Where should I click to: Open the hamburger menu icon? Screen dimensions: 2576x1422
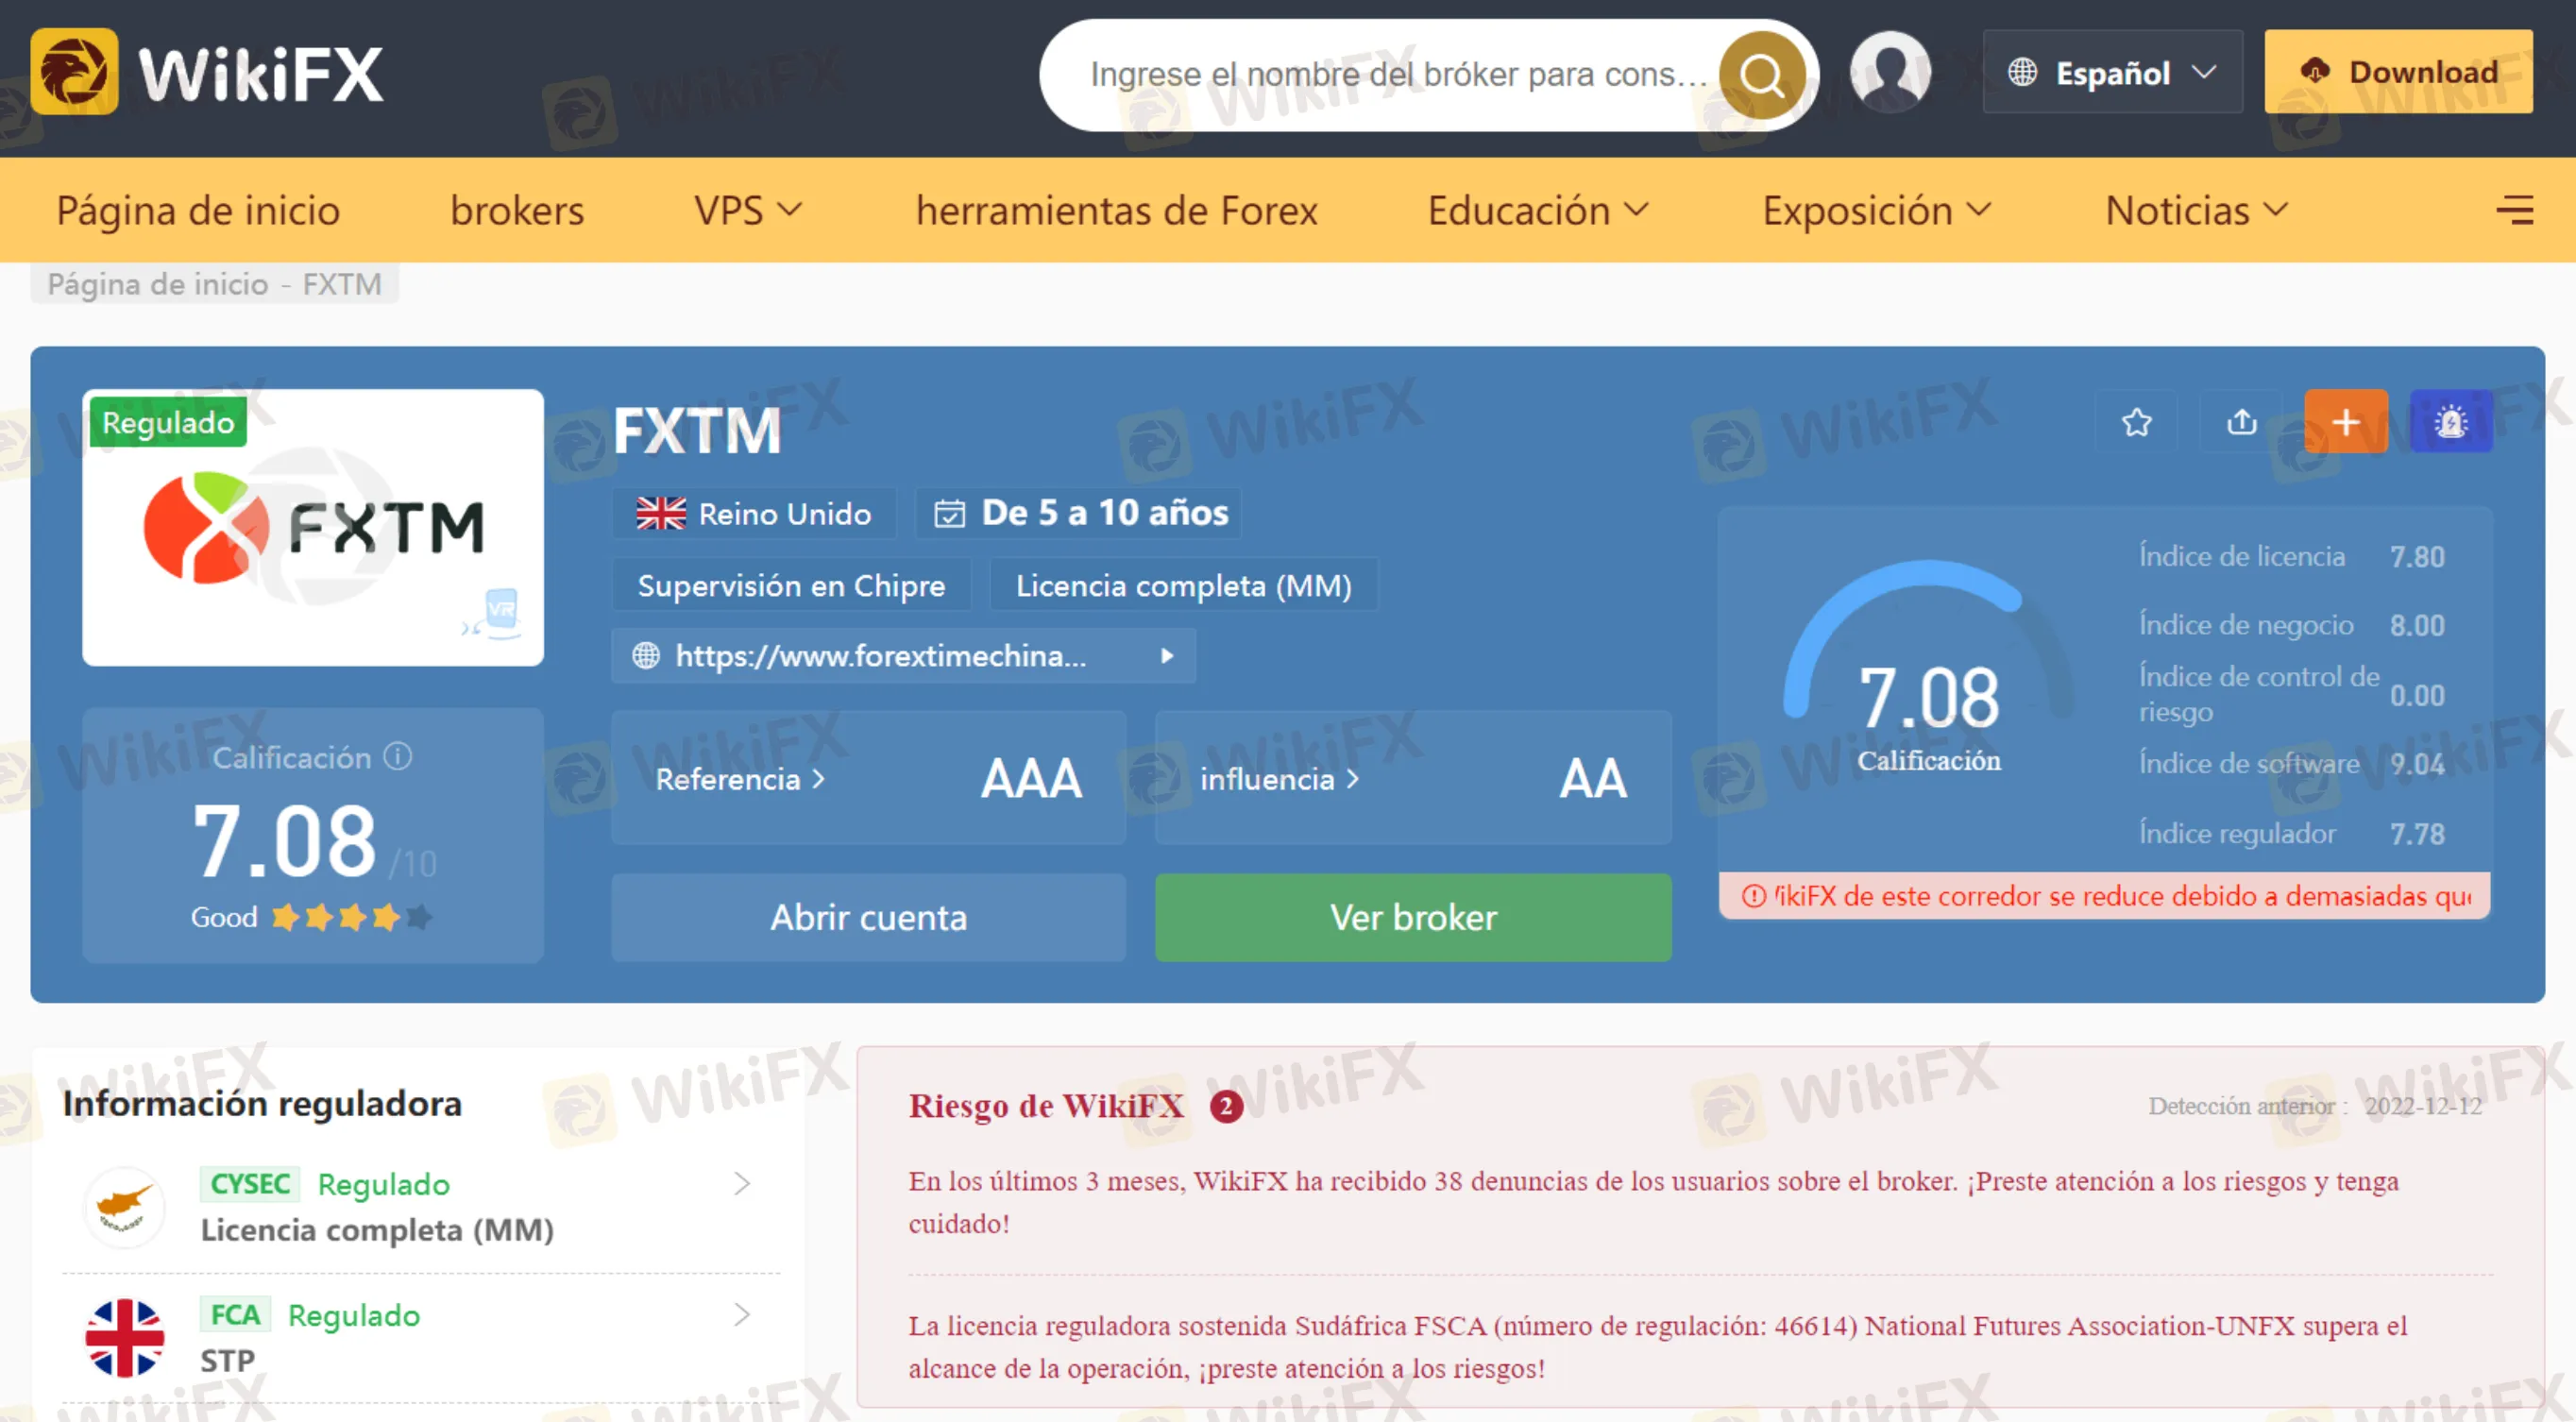click(2514, 210)
